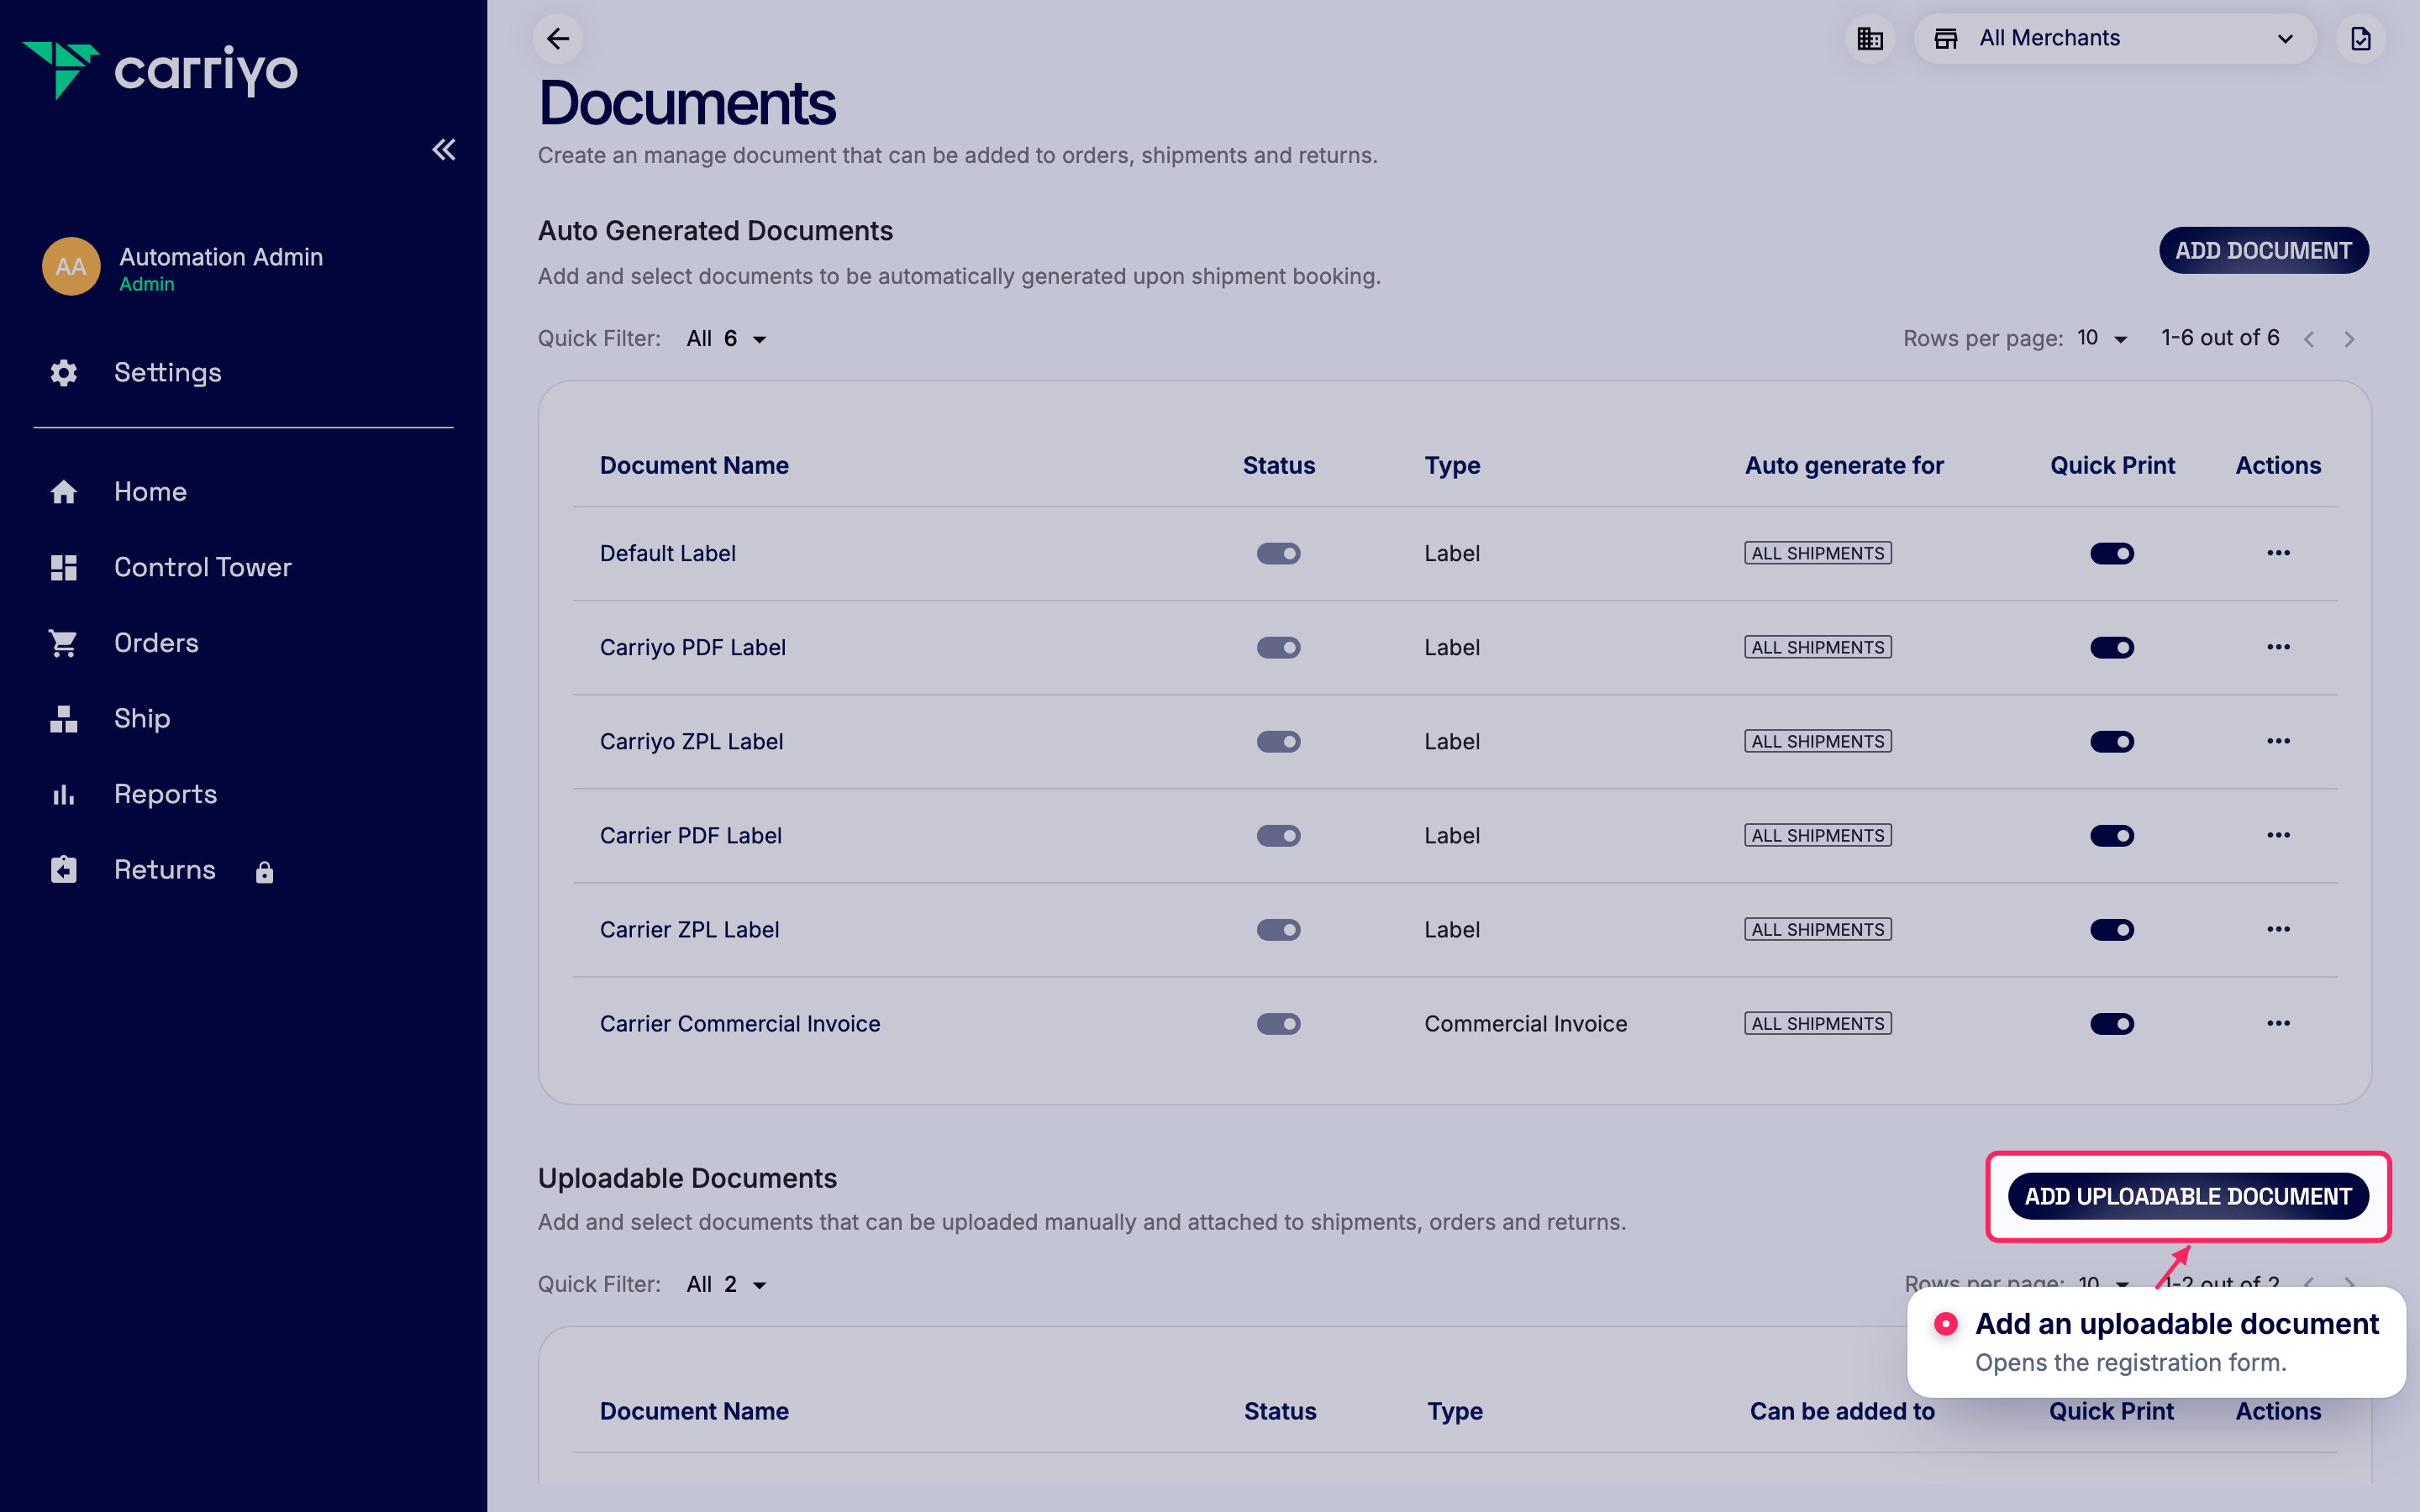The image size is (2420, 1512).
Task: Click the AA user avatar
Action: point(71,266)
